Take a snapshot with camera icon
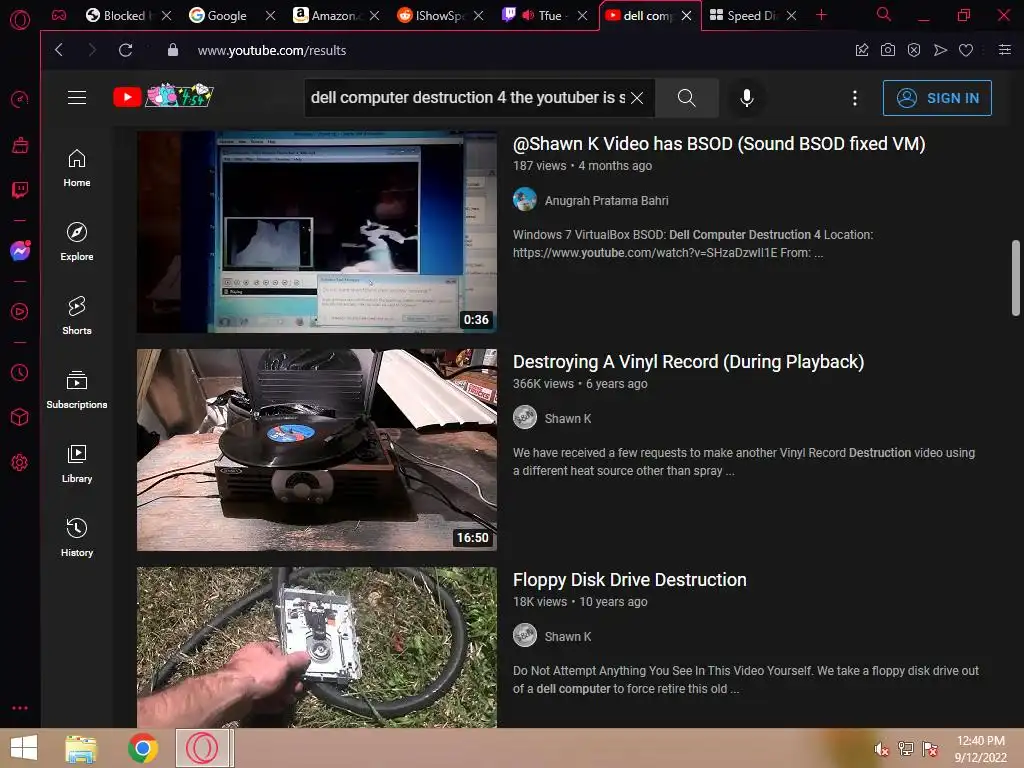Image resolution: width=1024 pixels, height=768 pixels. 888,50
